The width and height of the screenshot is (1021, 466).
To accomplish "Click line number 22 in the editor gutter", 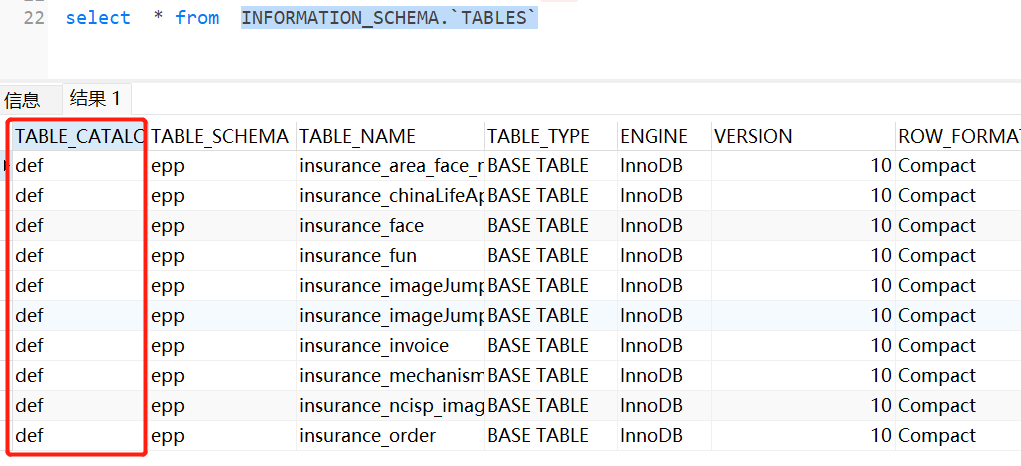I will (x=34, y=18).
